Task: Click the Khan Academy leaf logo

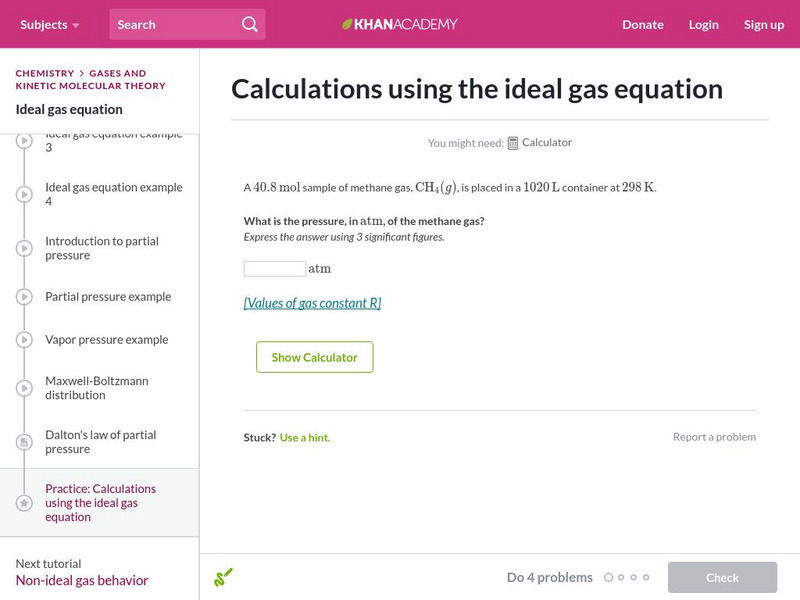Action: click(x=346, y=24)
